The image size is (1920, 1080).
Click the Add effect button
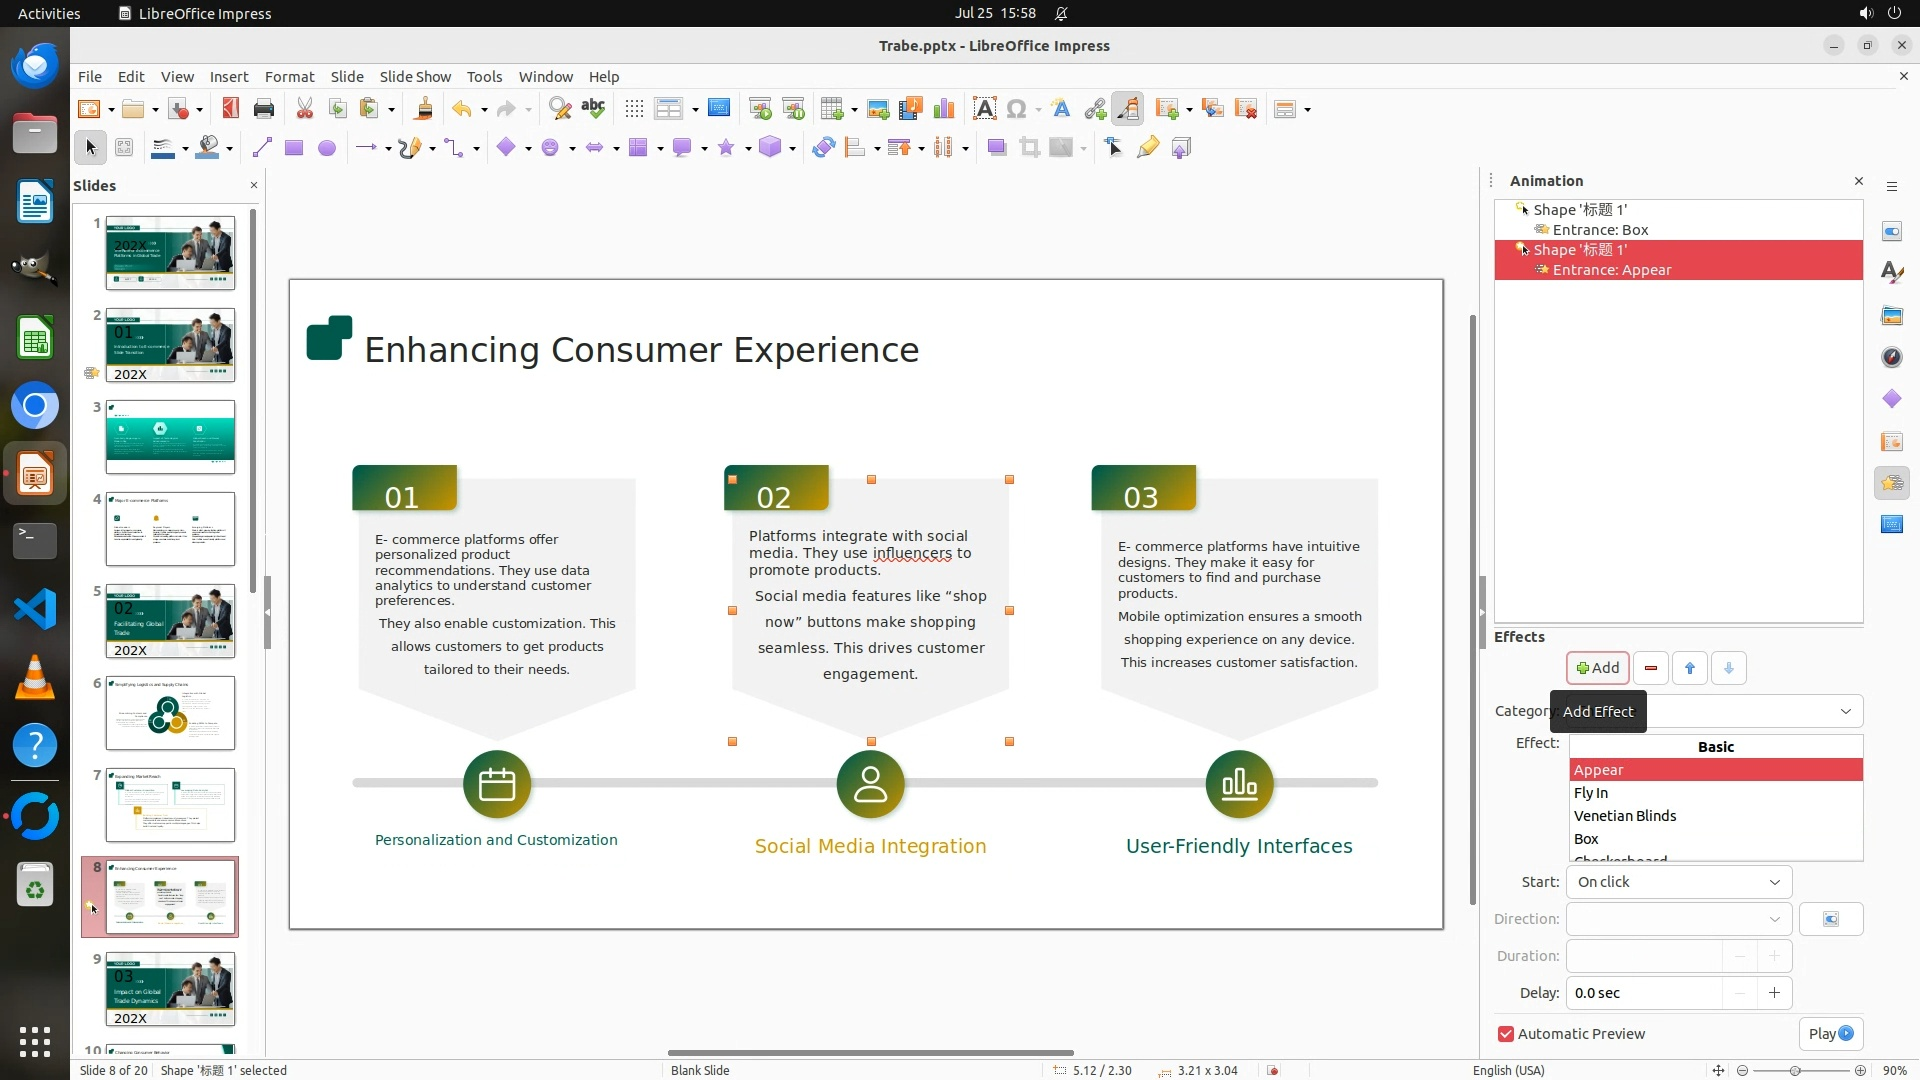tap(1597, 668)
